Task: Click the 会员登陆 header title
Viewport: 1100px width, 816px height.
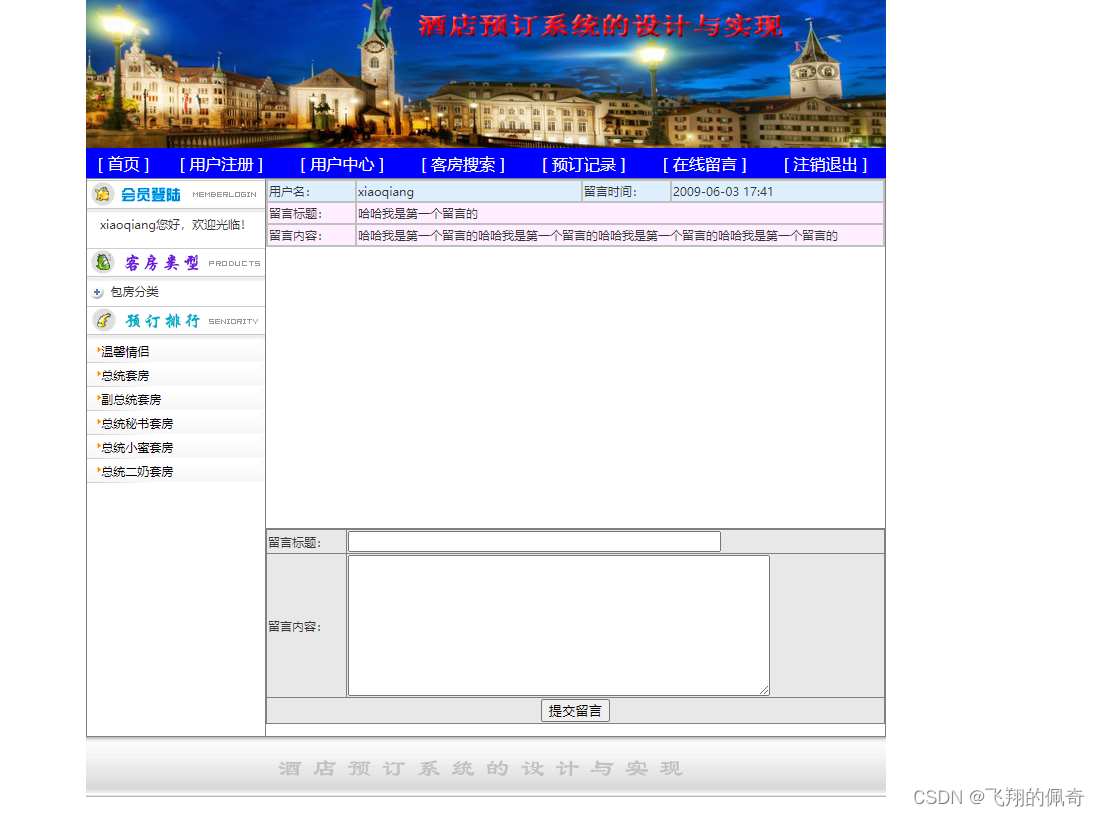Action: point(151,194)
